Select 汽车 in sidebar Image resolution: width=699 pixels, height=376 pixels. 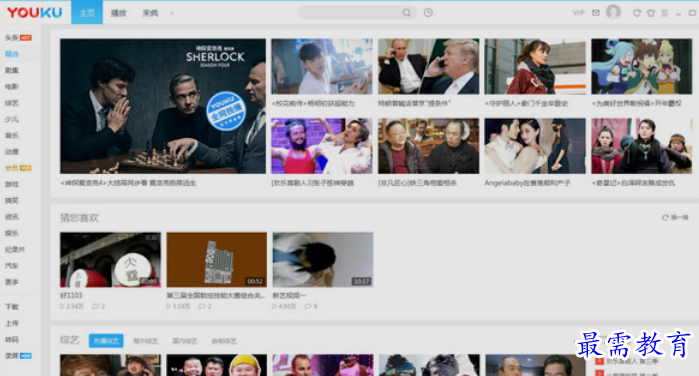[x=12, y=265]
